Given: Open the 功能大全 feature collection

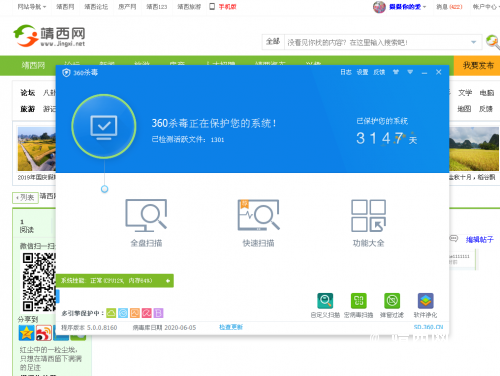Looking at the screenshot, I should [368, 223].
